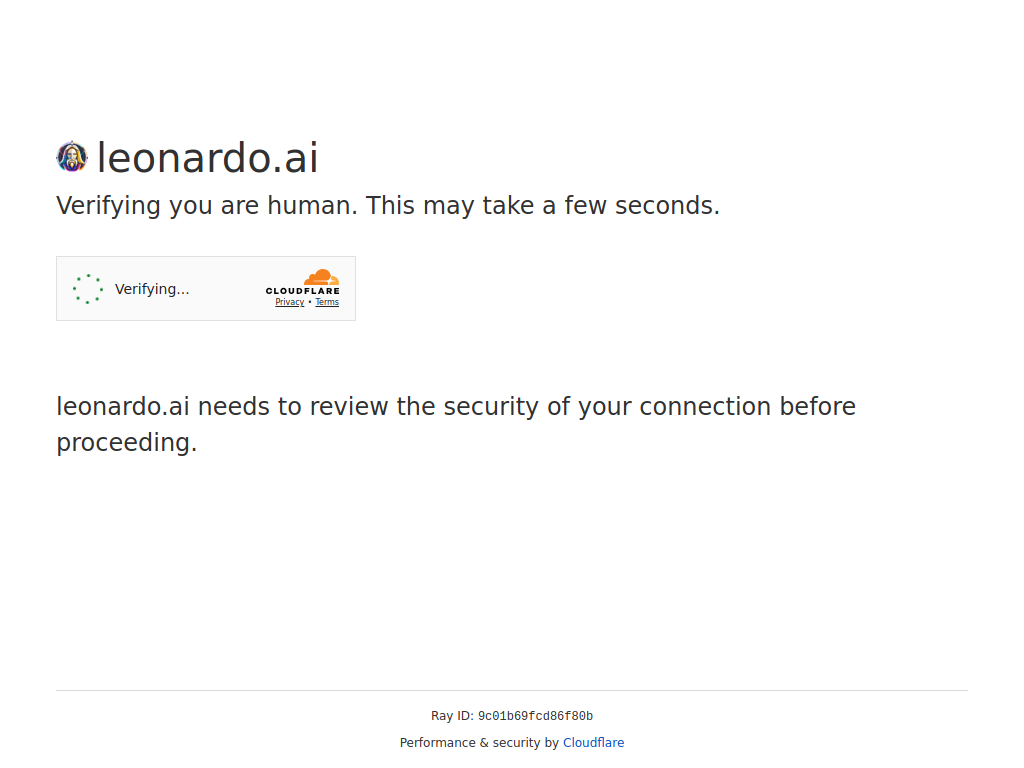The width and height of the screenshot is (1024, 768).
Task: Select the Ray ID code value
Action: (535, 716)
